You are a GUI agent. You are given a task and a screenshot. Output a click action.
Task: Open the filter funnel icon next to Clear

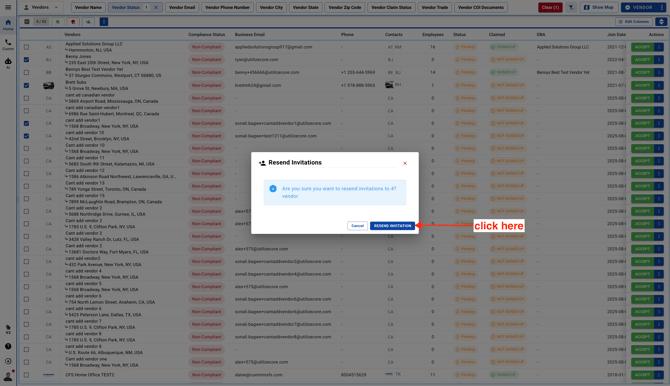point(571,7)
